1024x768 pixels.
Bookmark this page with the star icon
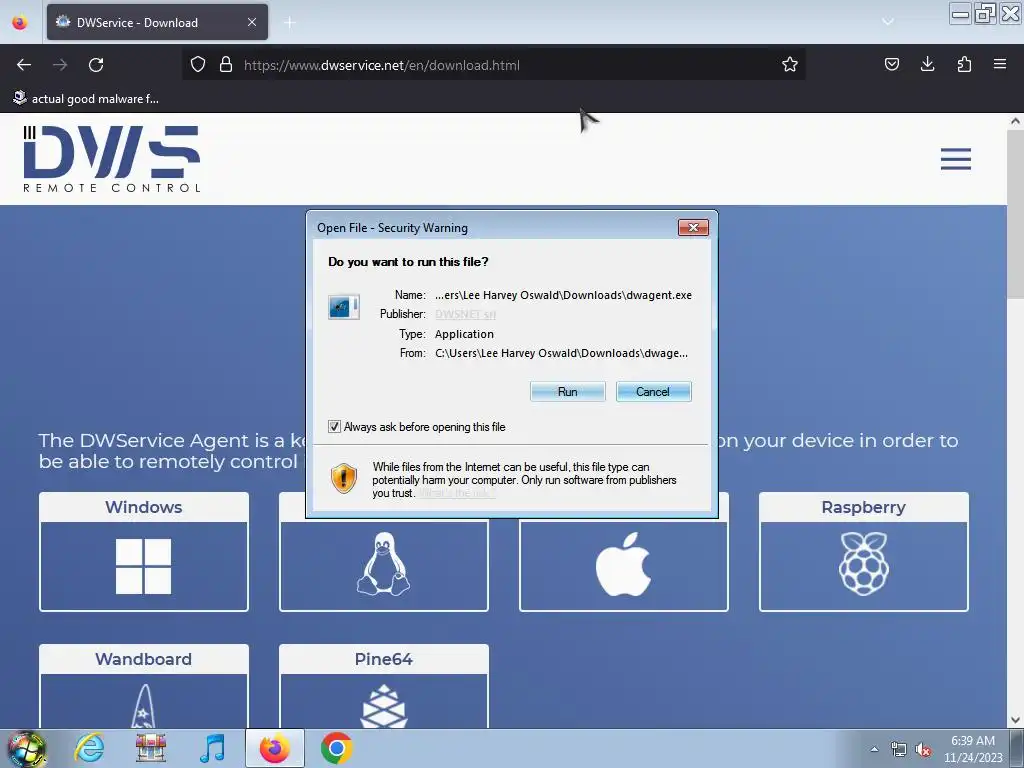pyautogui.click(x=790, y=65)
